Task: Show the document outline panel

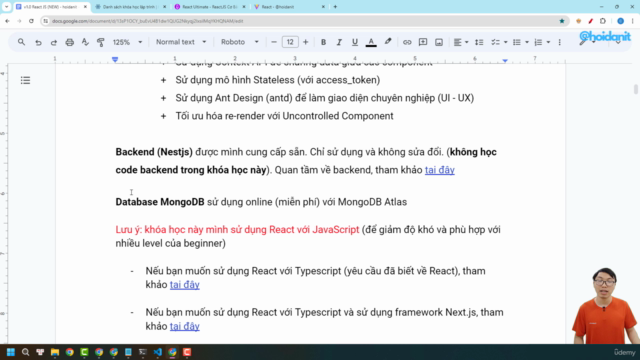Action: click(25, 80)
